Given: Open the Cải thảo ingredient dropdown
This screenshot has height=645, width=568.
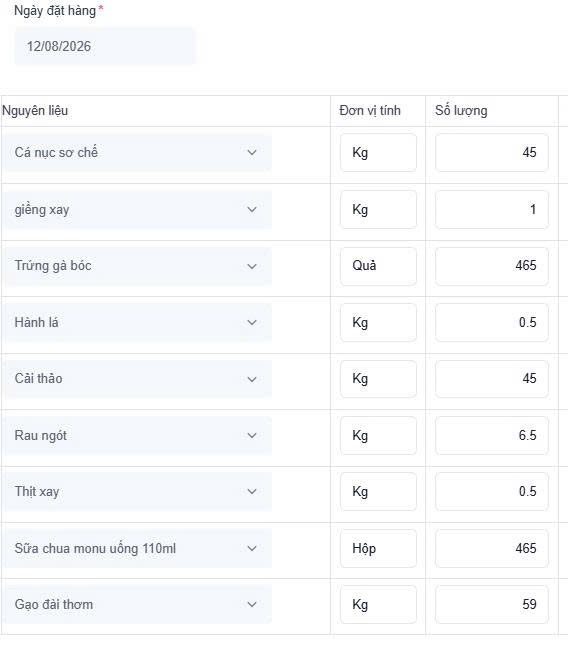Looking at the screenshot, I should coord(138,379).
